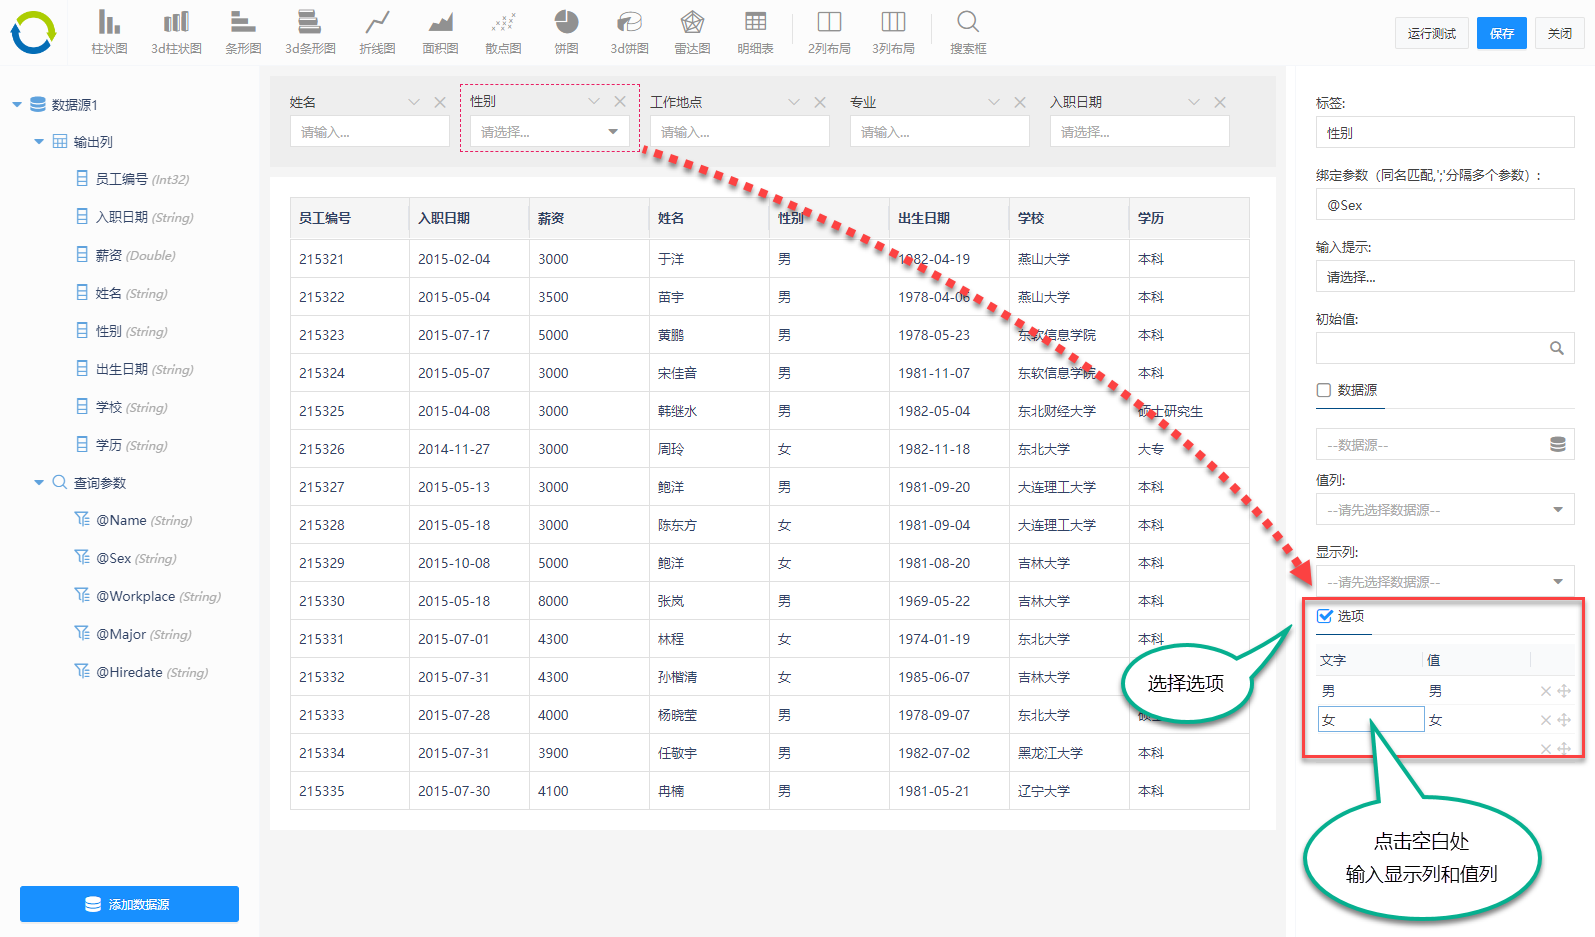Insert a 3d饼图 chart
1595x937 pixels.
coord(630,32)
